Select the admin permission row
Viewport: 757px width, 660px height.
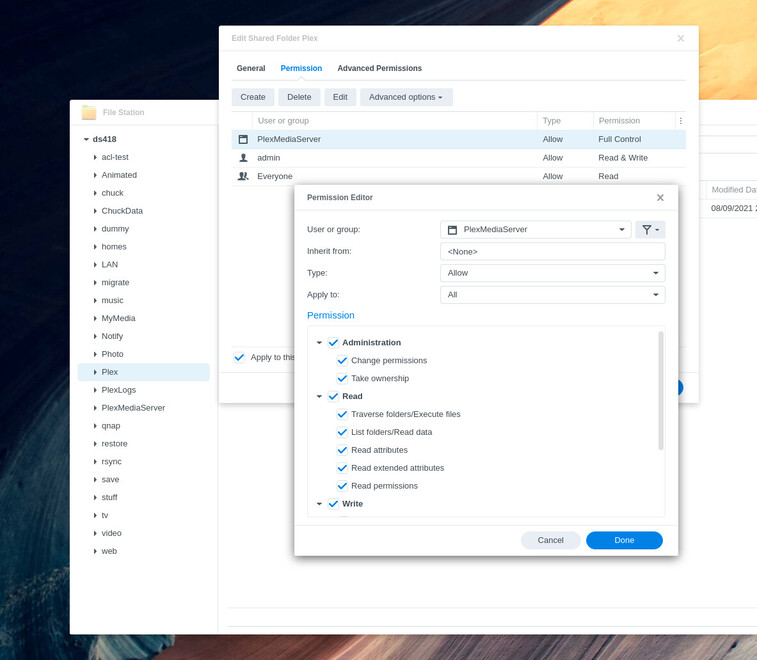(x=458, y=157)
